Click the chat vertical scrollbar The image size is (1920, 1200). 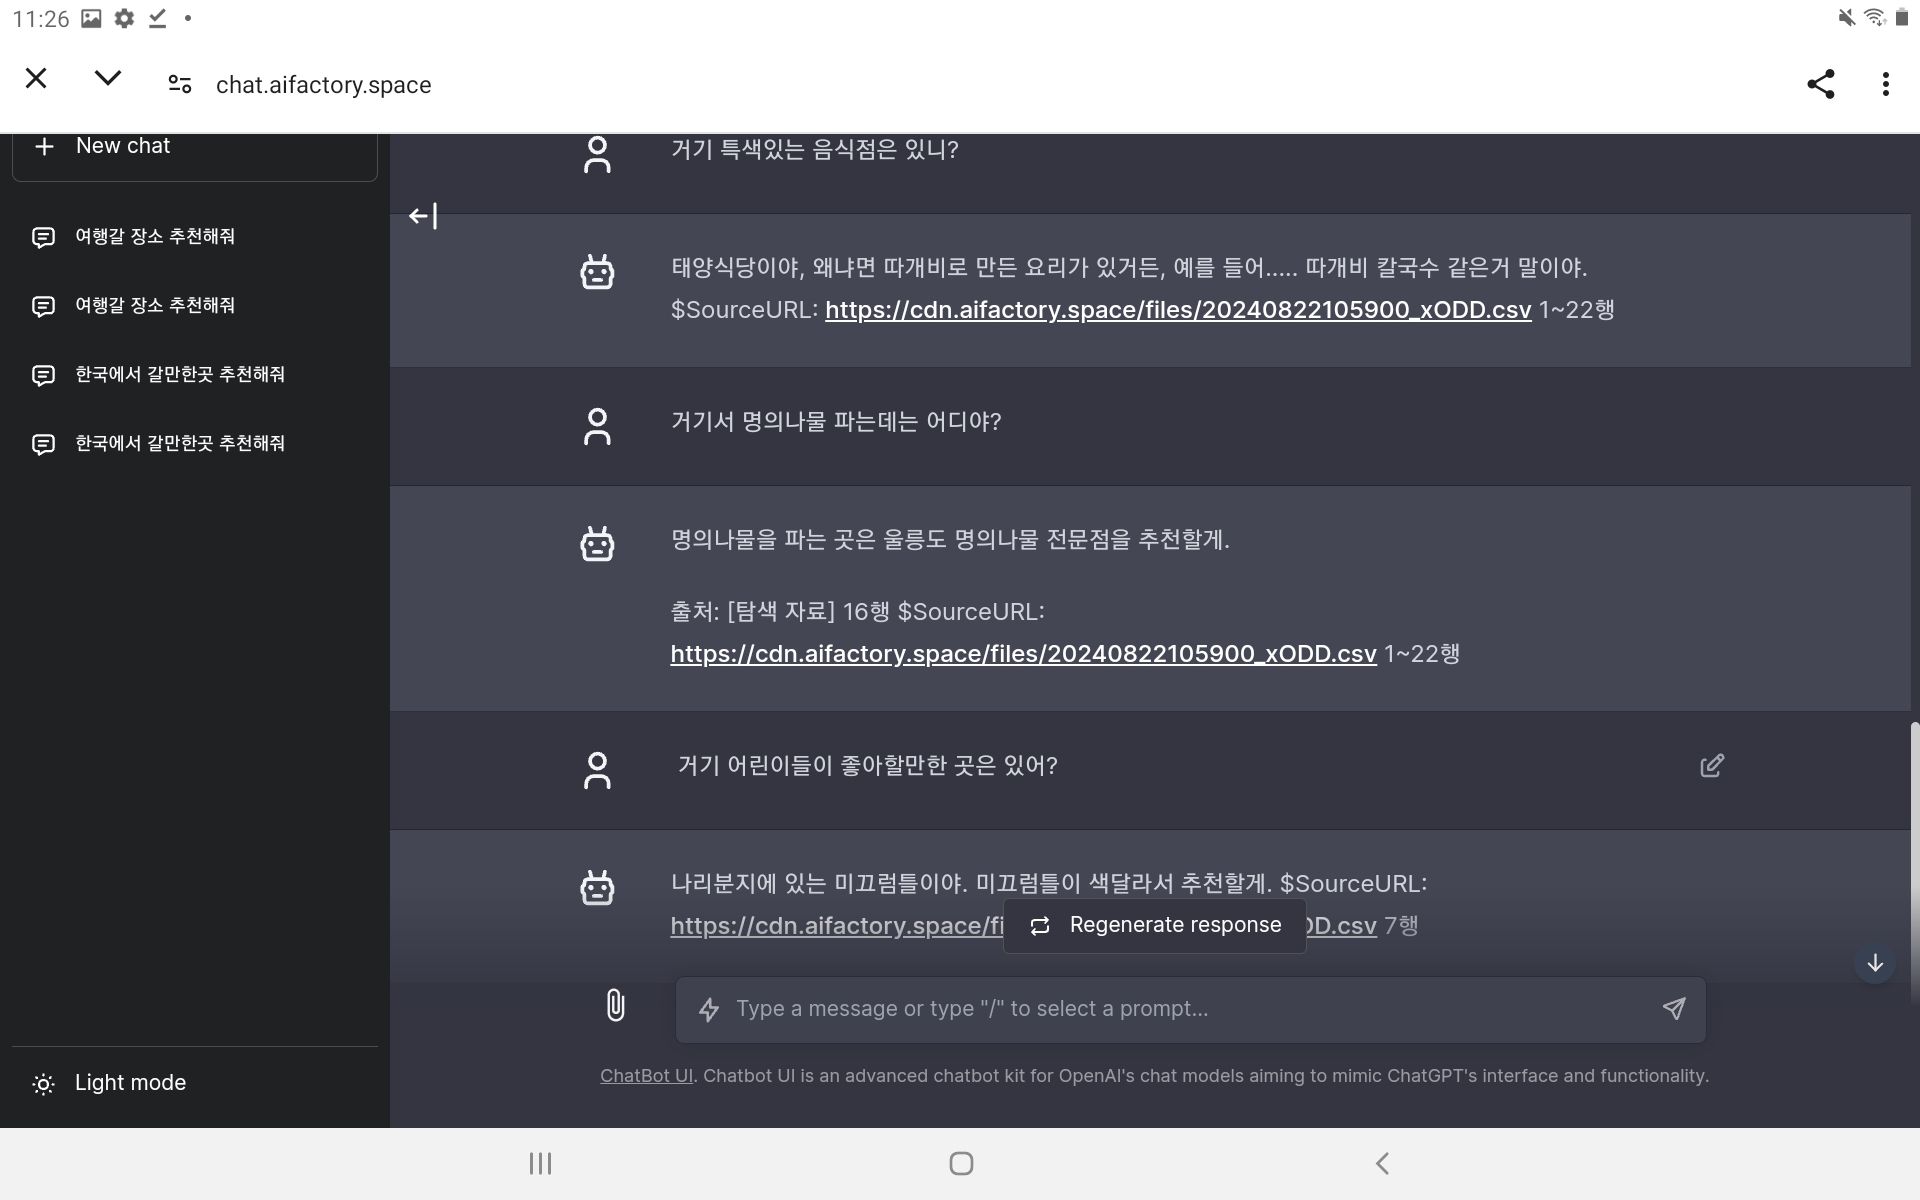pos(1914,850)
